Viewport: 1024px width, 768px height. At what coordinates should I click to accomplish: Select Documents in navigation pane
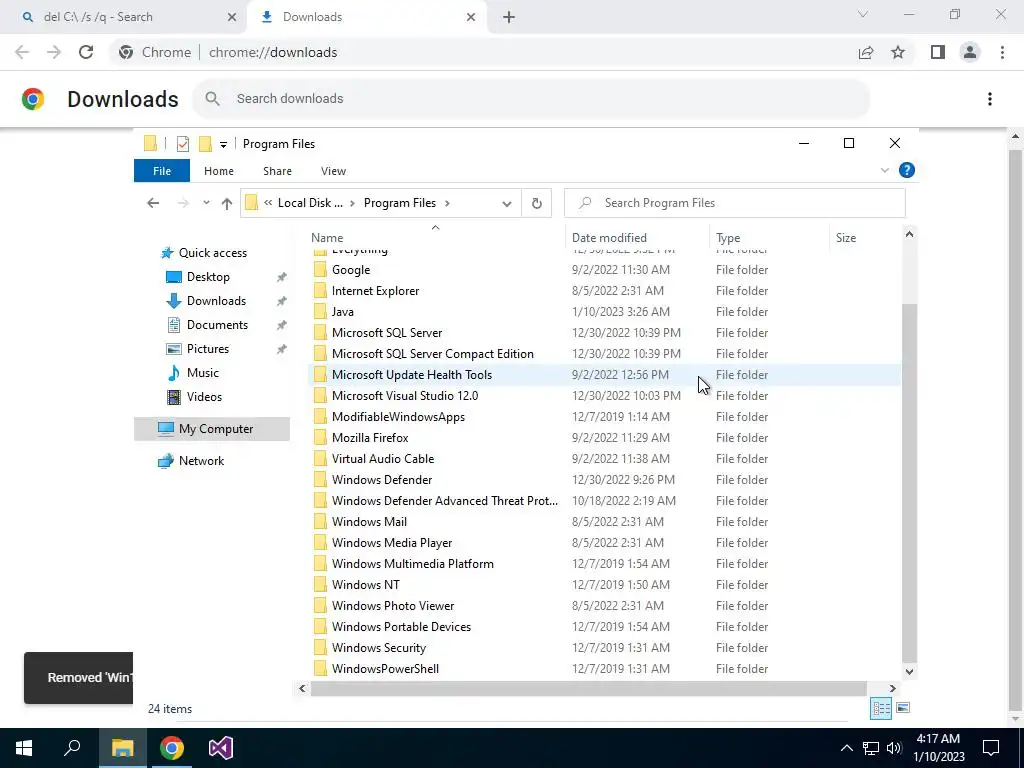[x=217, y=325]
